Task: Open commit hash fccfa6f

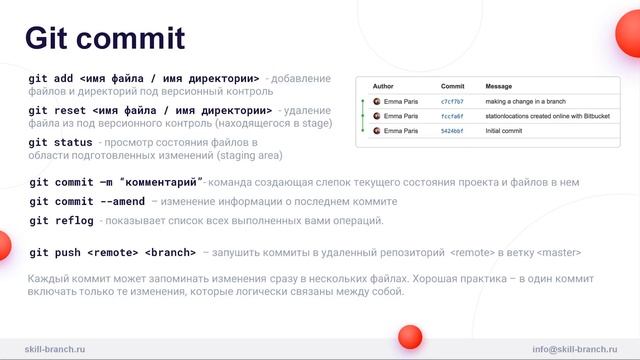Action: coord(452,116)
